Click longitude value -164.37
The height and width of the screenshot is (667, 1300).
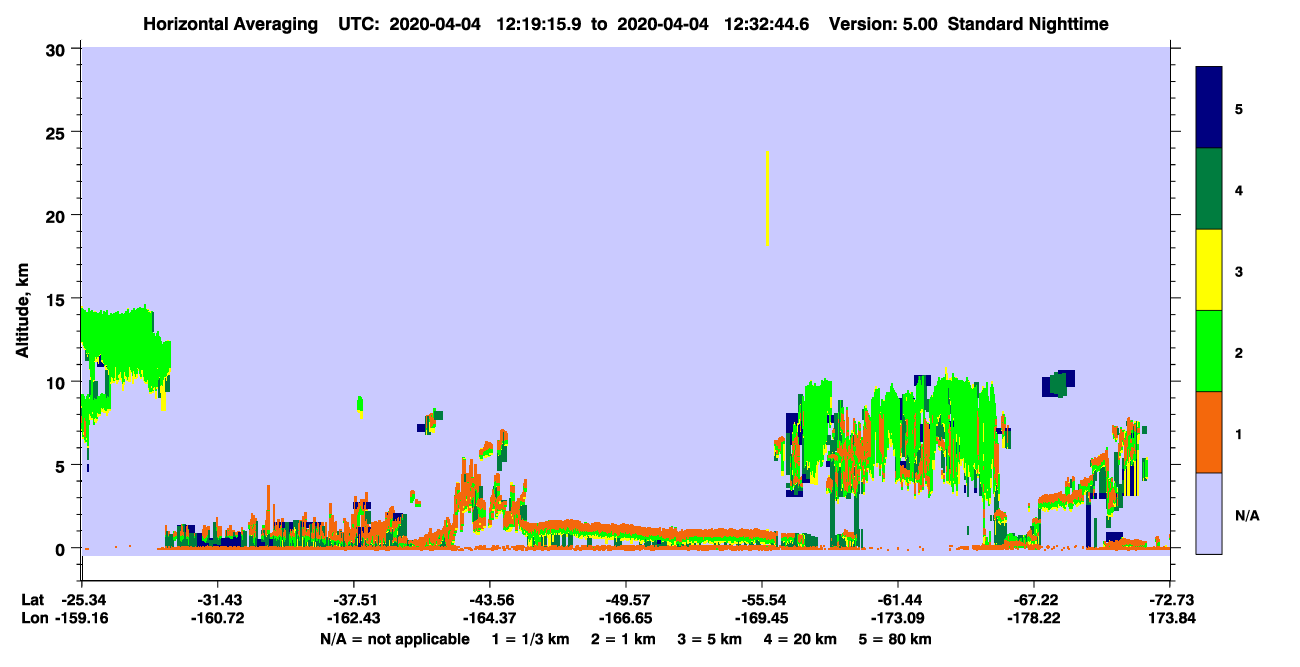pyautogui.click(x=490, y=618)
